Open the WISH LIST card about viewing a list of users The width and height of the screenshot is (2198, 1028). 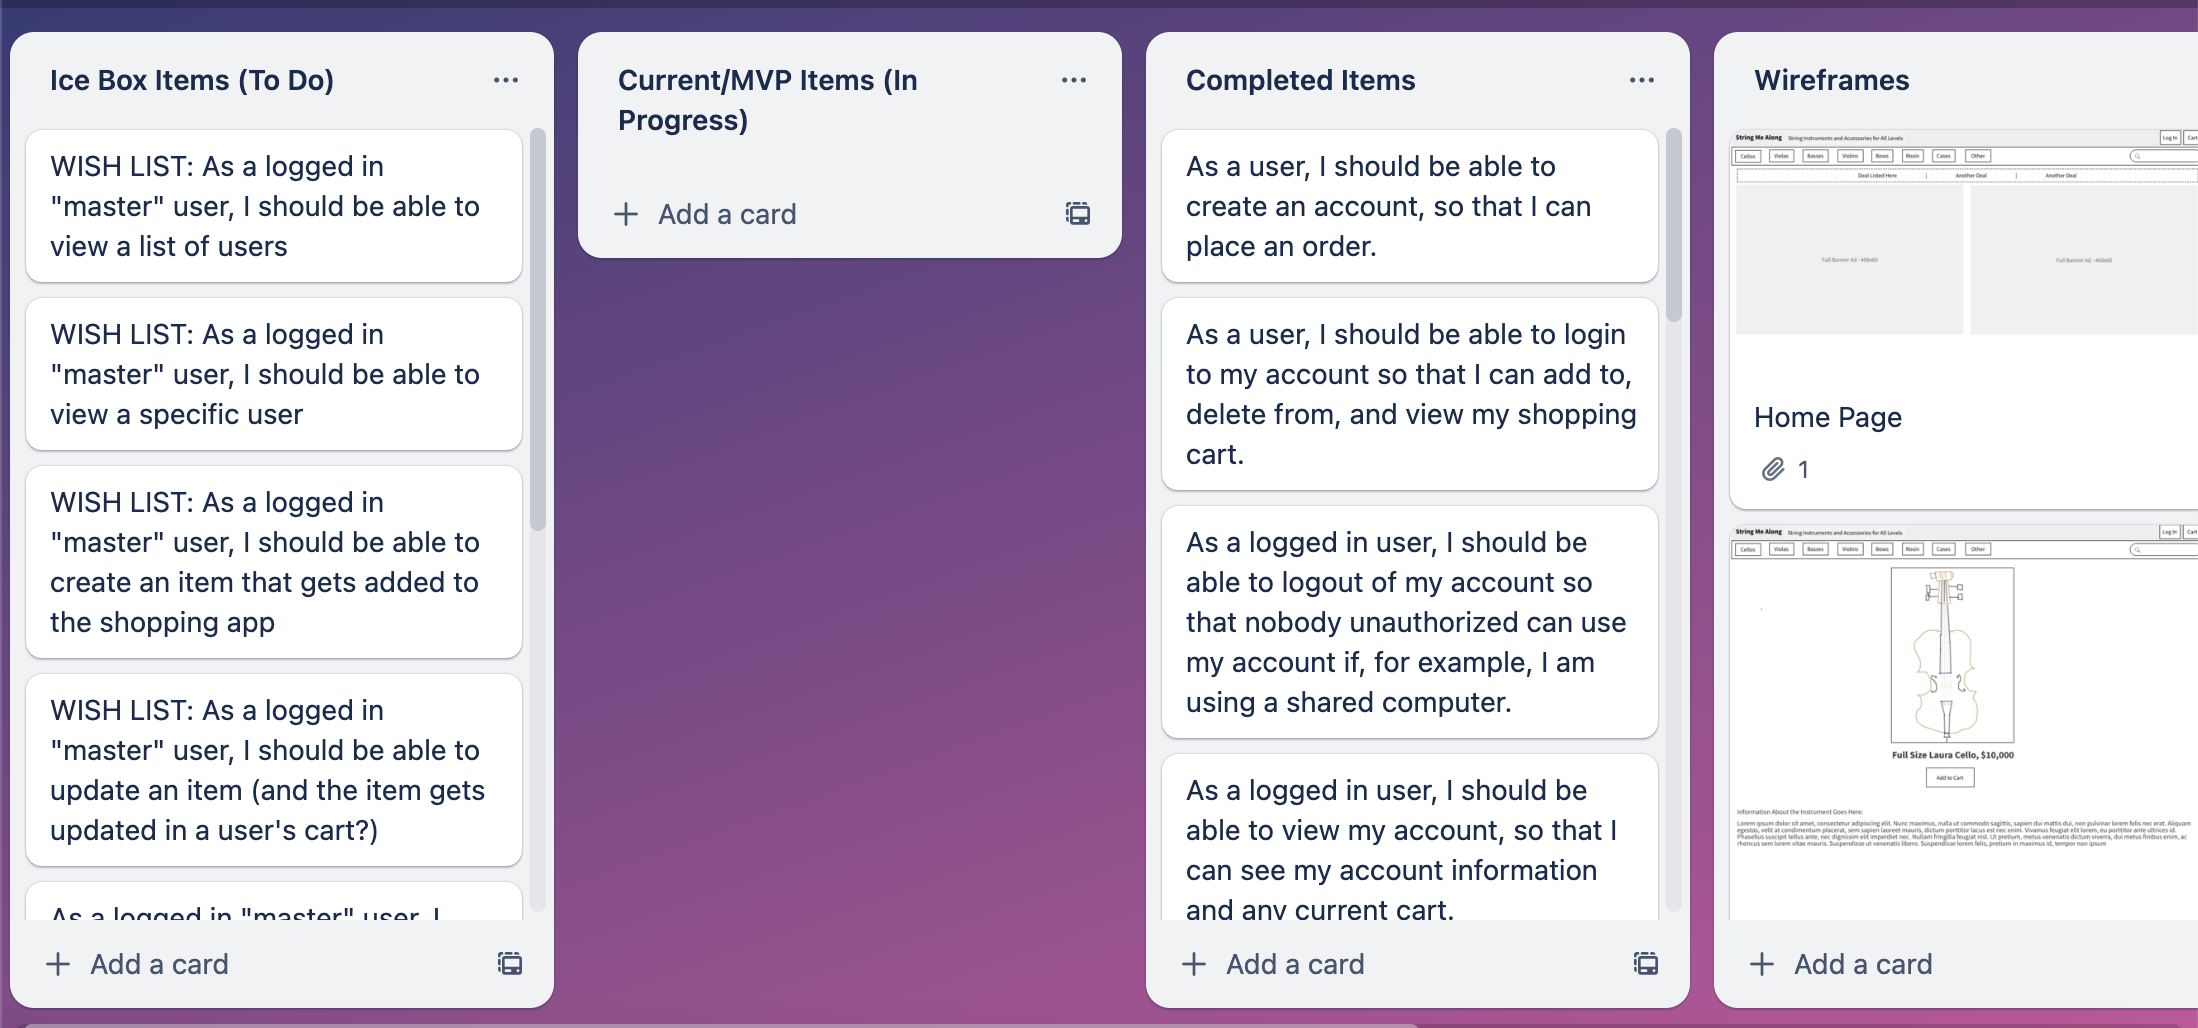pos(272,206)
